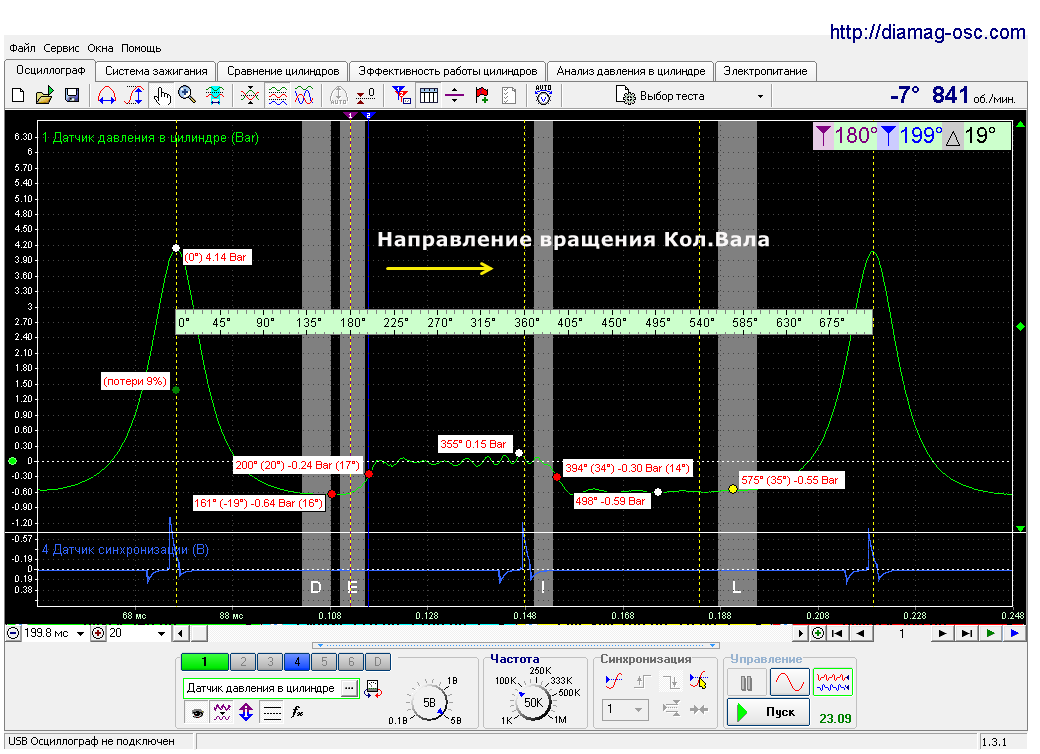Toggle channel D button

point(377,662)
